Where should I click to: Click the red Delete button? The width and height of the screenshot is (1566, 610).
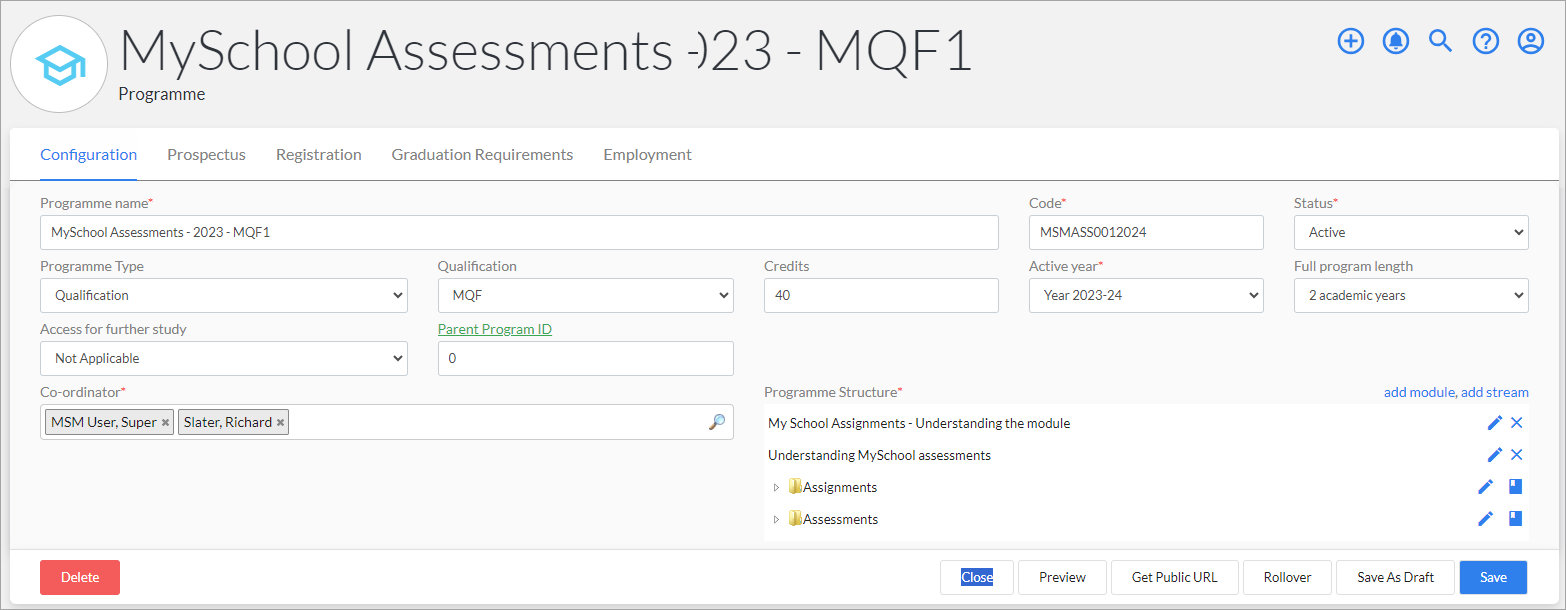point(80,577)
